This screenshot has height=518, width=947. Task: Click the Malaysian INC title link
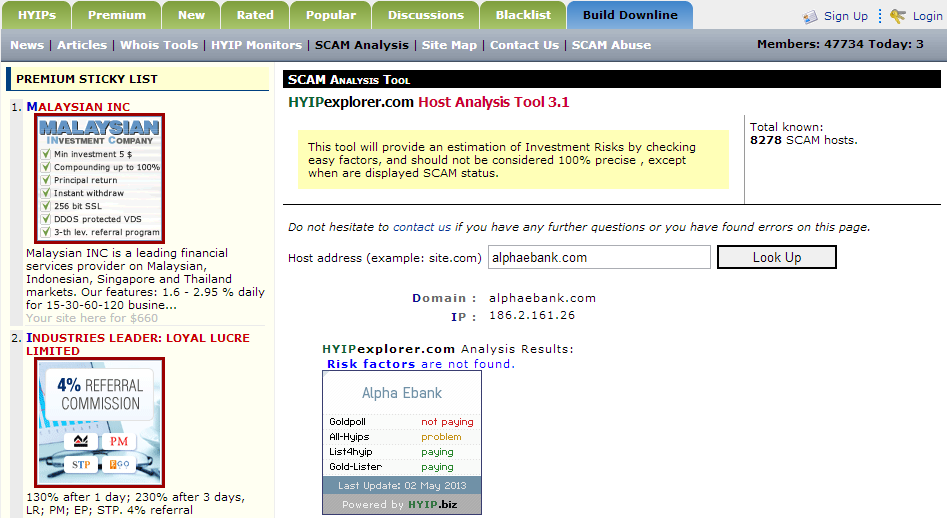tap(78, 107)
